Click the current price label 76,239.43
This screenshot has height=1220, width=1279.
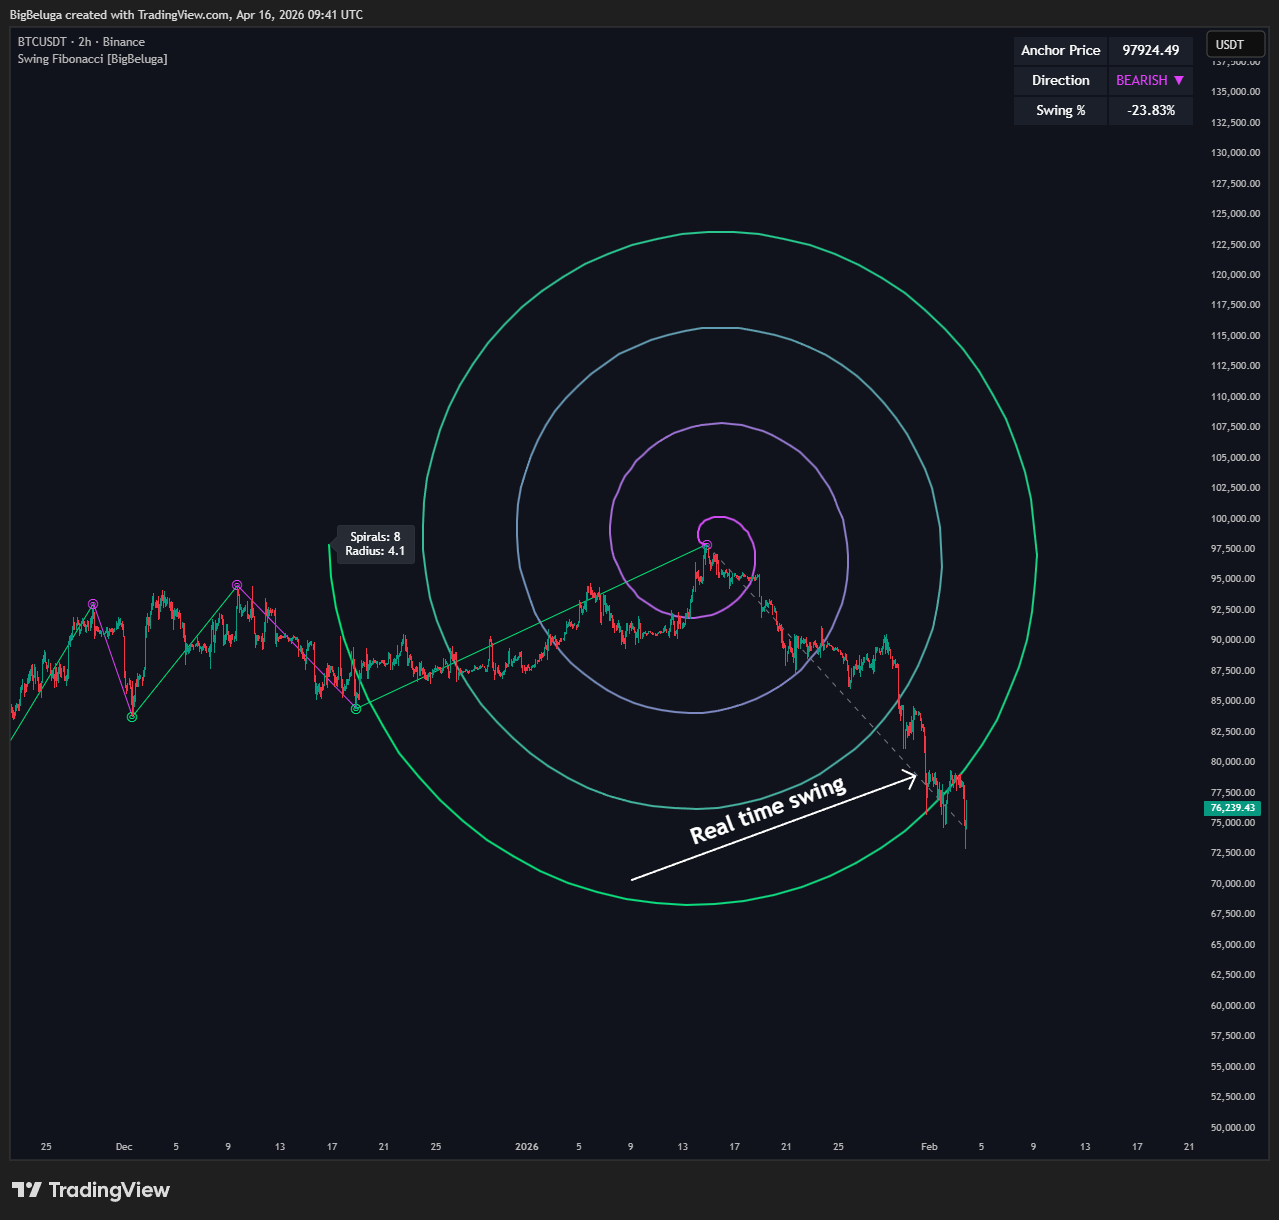[x=1232, y=808]
